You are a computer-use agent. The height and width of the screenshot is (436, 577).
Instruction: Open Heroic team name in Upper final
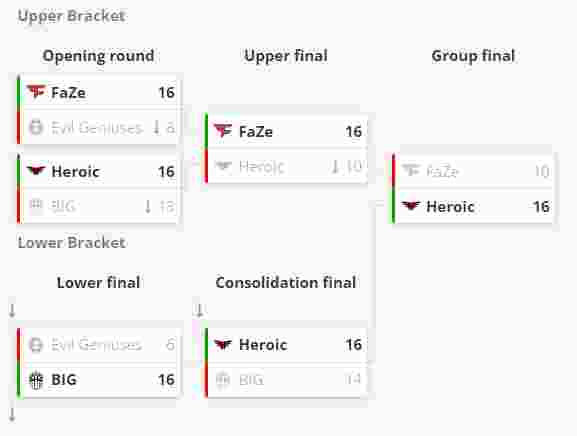pyautogui.click(x=261, y=167)
